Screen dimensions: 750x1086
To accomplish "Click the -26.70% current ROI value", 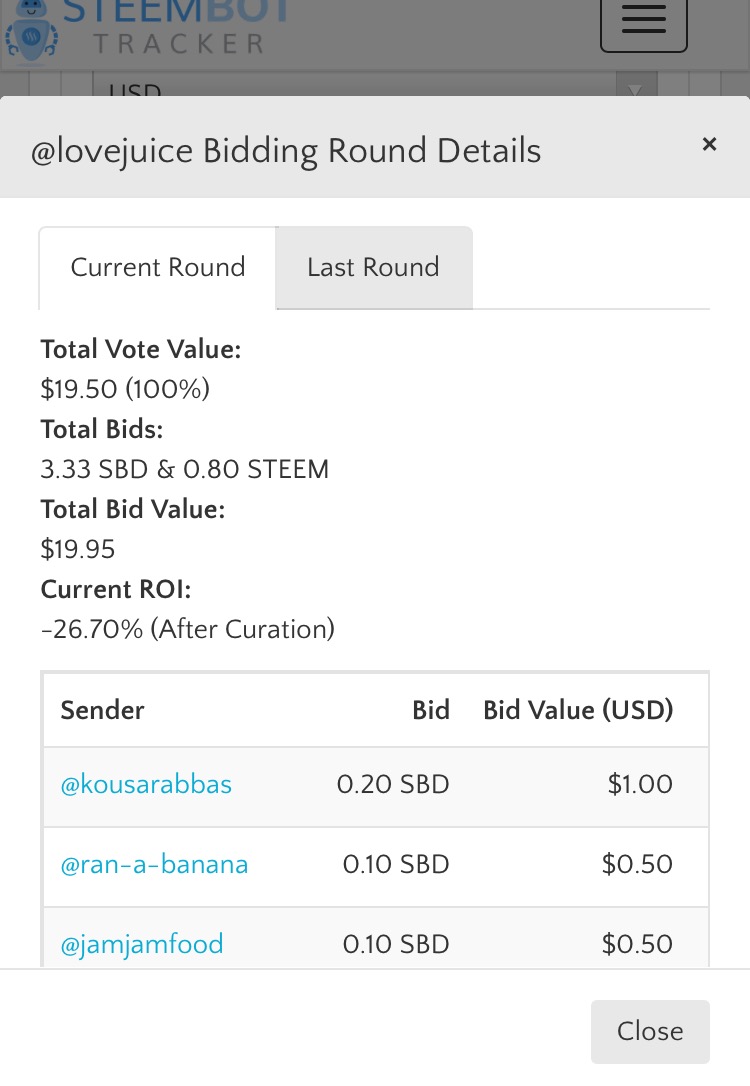I will (x=187, y=629).
